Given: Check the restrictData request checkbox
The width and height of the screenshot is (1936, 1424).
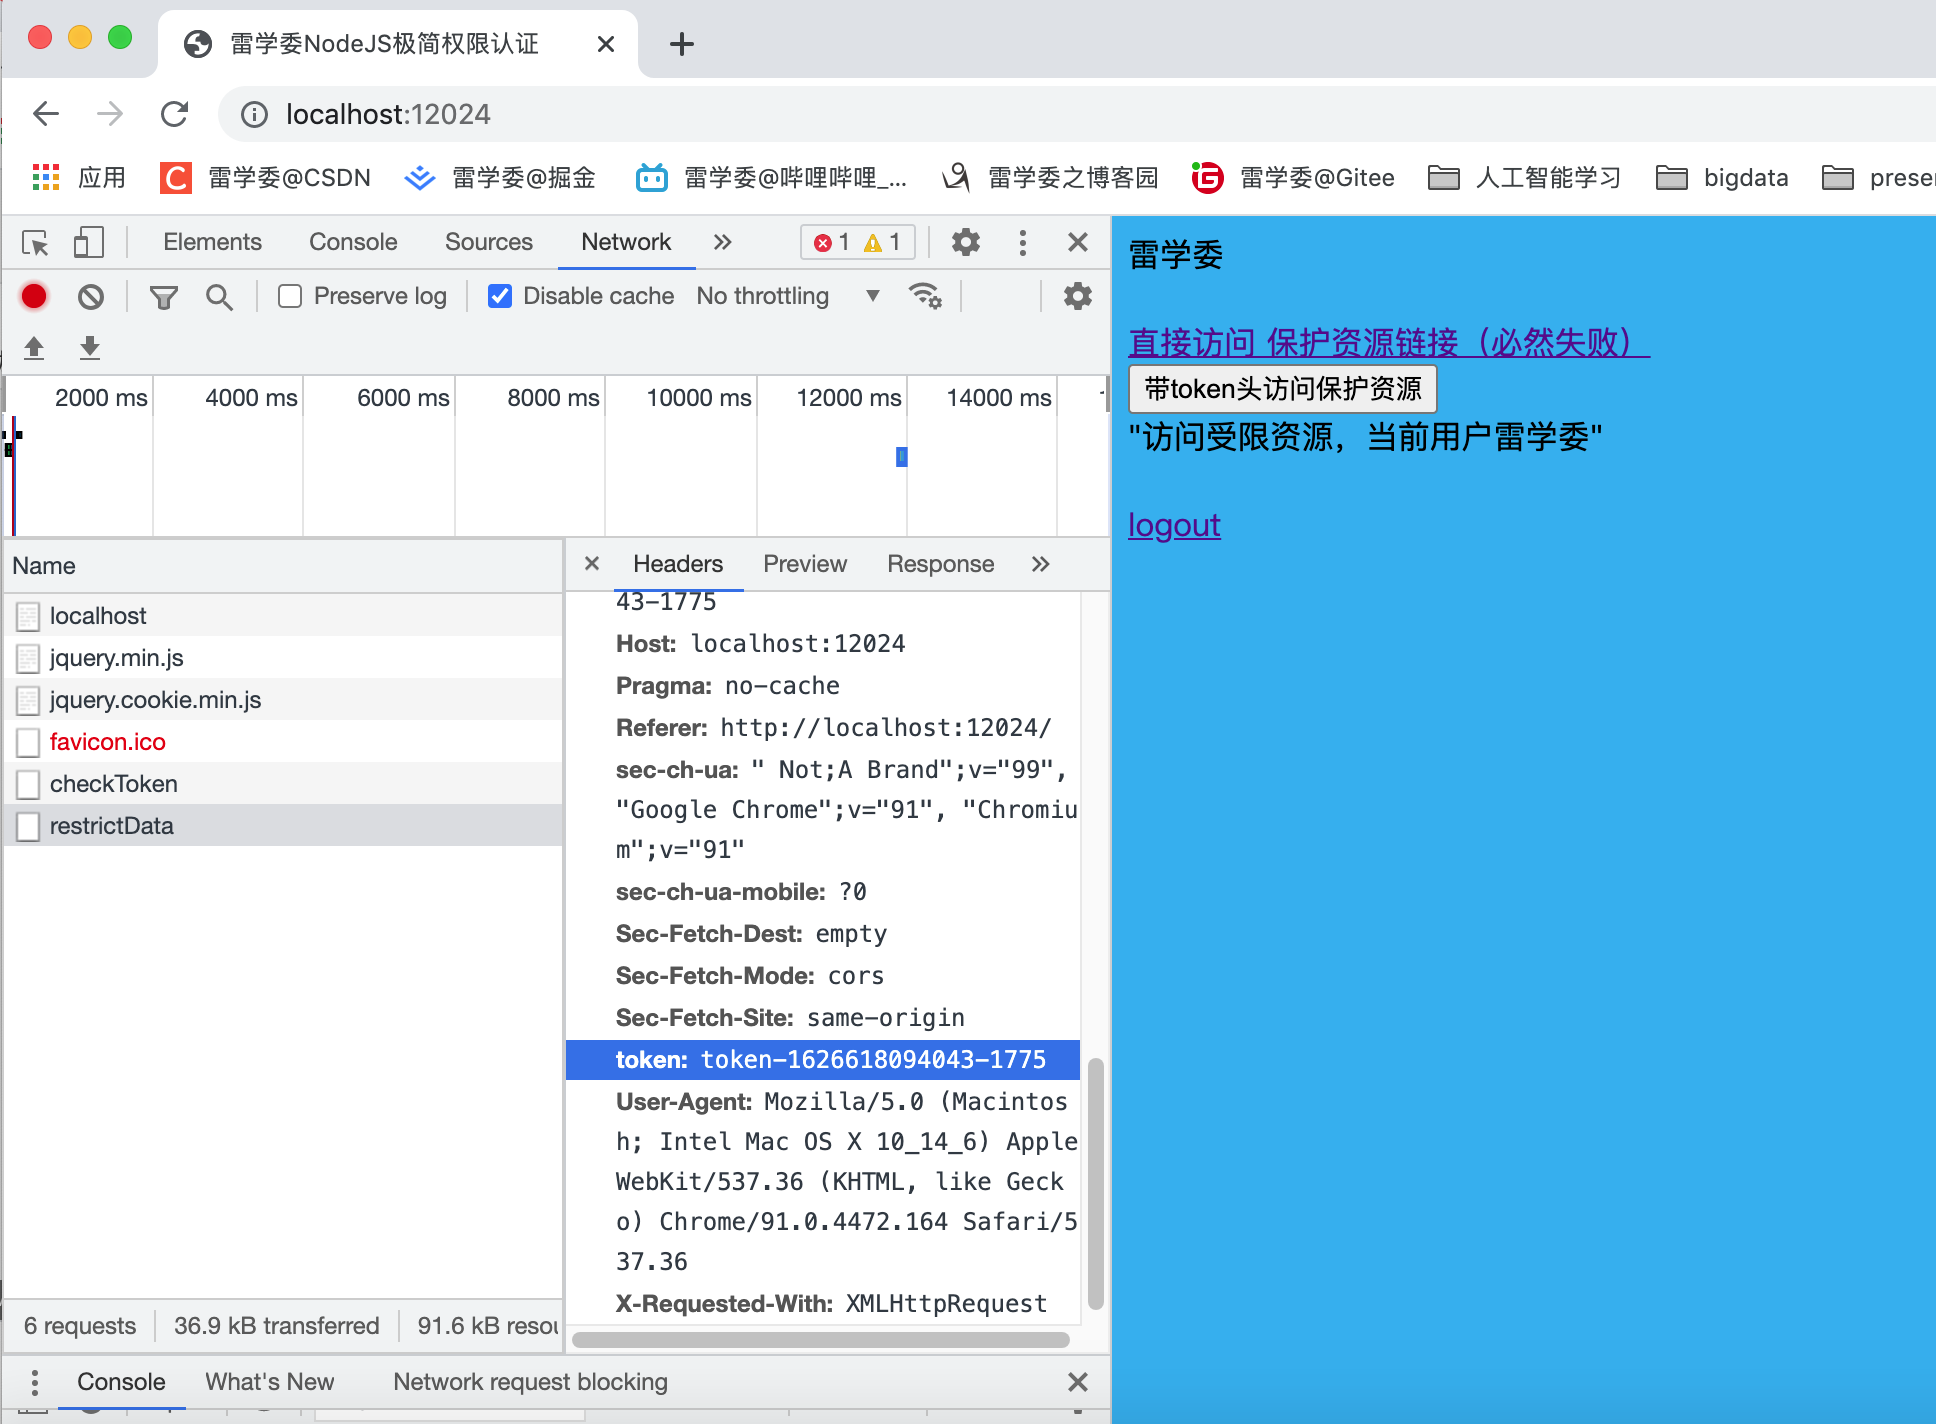Looking at the screenshot, I should coord(27,826).
